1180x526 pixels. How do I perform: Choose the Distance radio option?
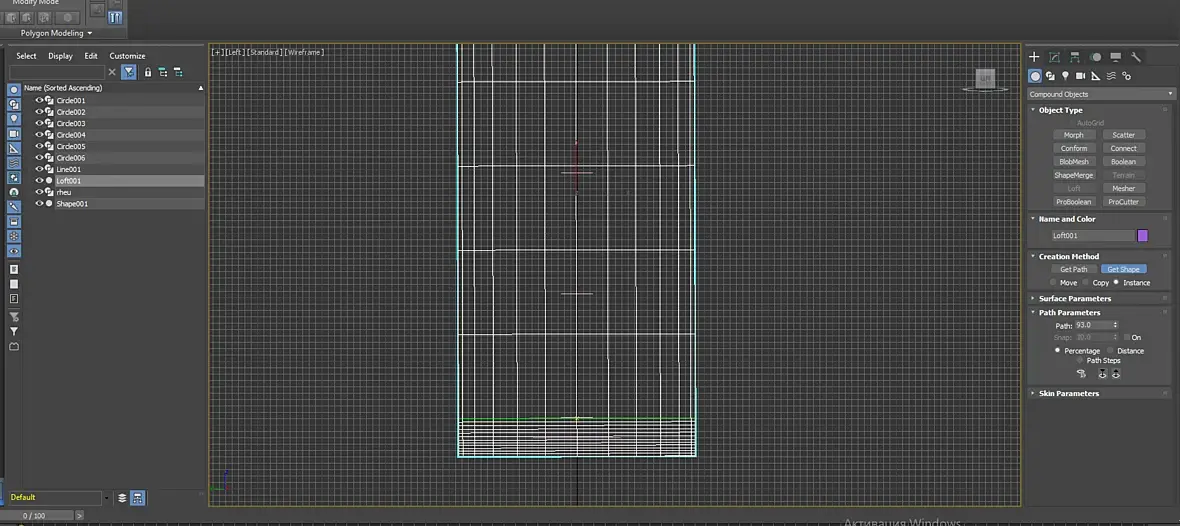point(1110,351)
